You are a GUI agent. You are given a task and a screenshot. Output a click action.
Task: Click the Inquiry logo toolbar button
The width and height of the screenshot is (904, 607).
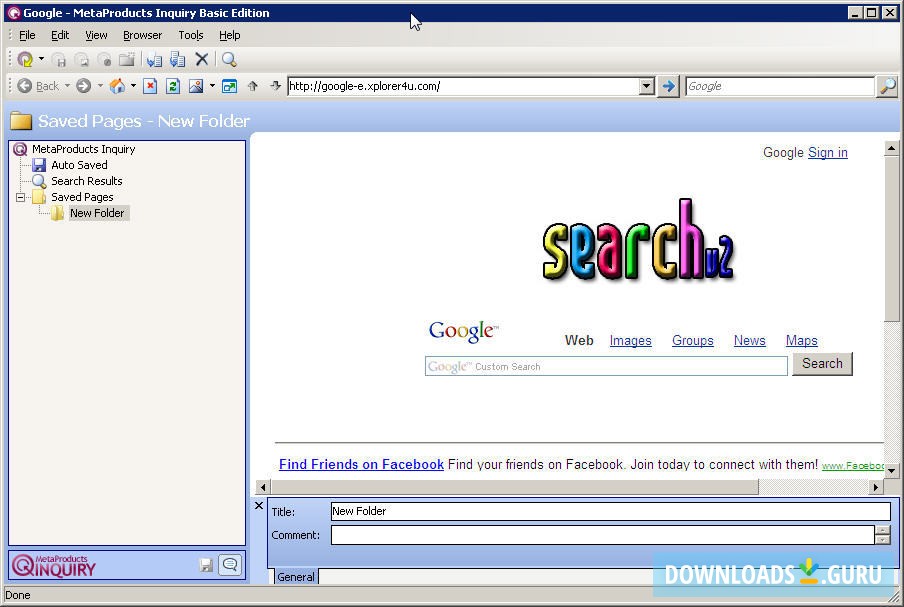(25, 59)
